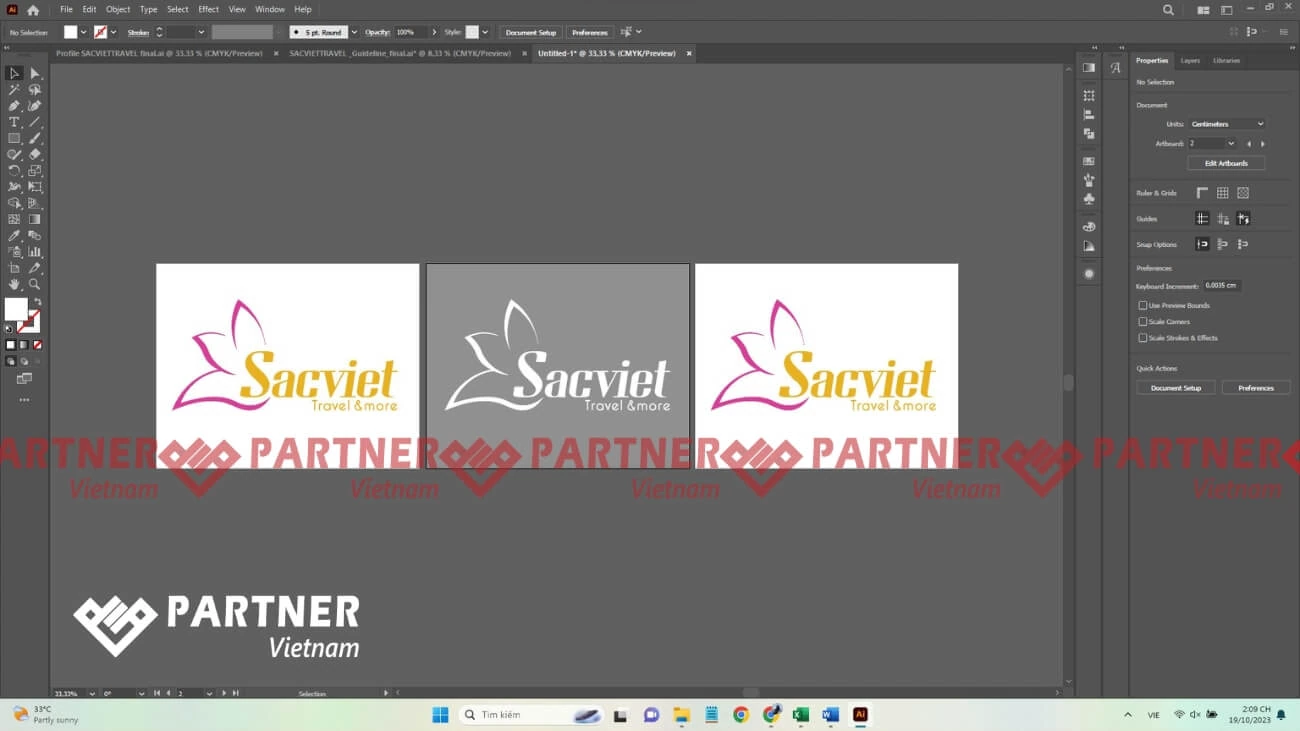Toggle Transparency Grid icon in Properties
The height and width of the screenshot is (731, 1300).
(1243, 193)
